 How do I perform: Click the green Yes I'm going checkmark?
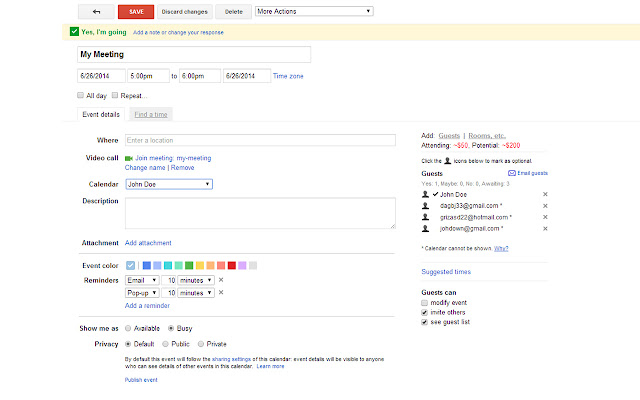[74, 32]
